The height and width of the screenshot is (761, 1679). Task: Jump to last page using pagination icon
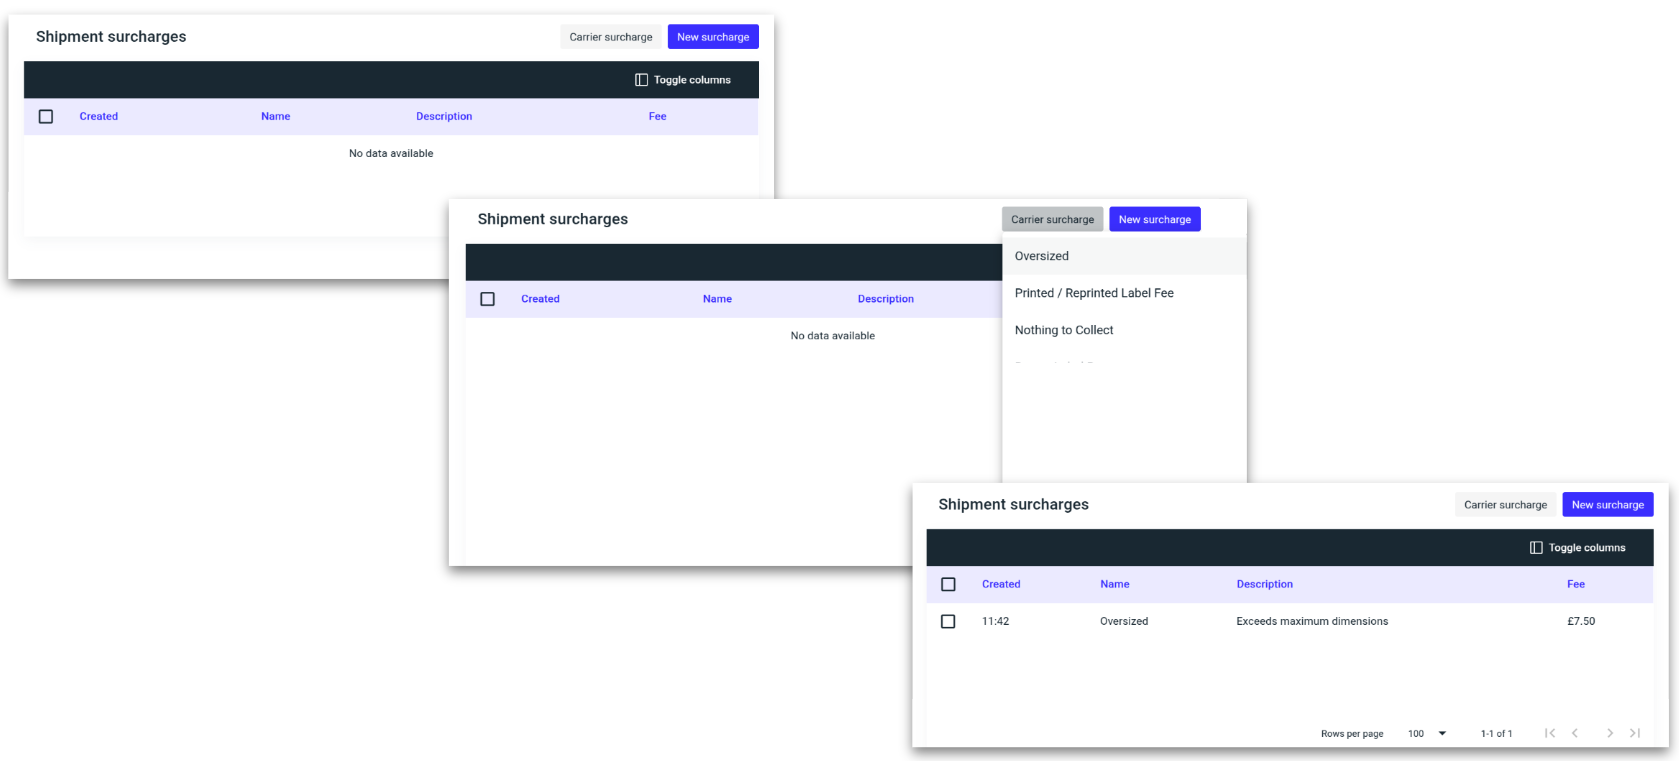click(x=1635, y=733)
